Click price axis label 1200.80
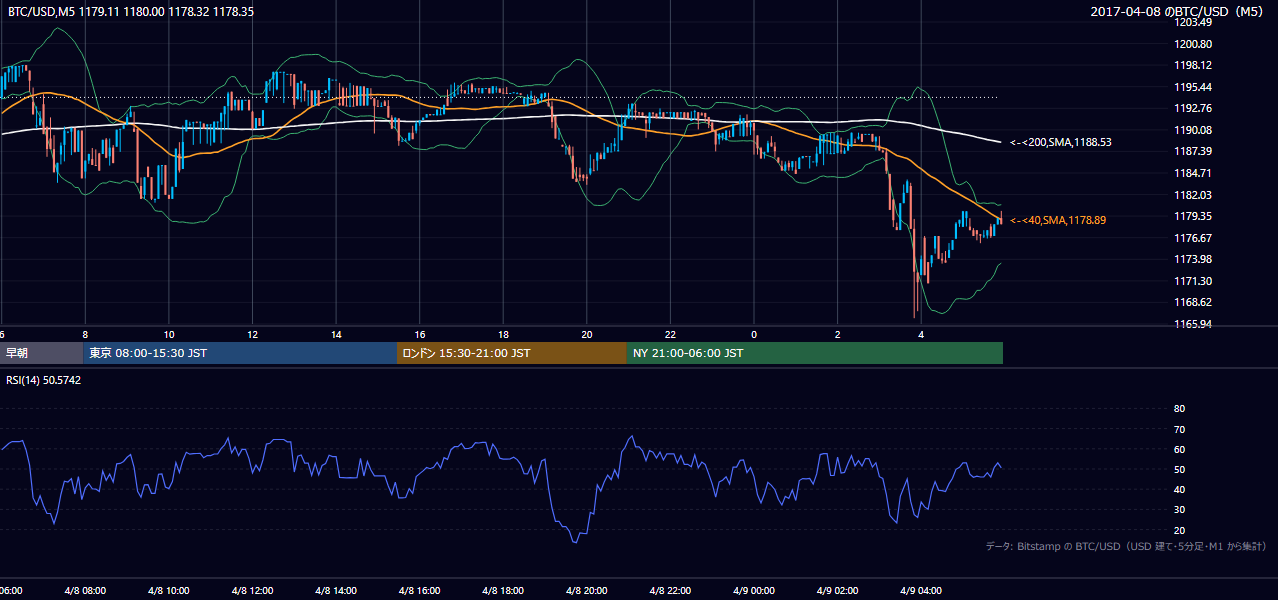Viewport: 1278px width, 600px height. click(x=1192, y=44)
